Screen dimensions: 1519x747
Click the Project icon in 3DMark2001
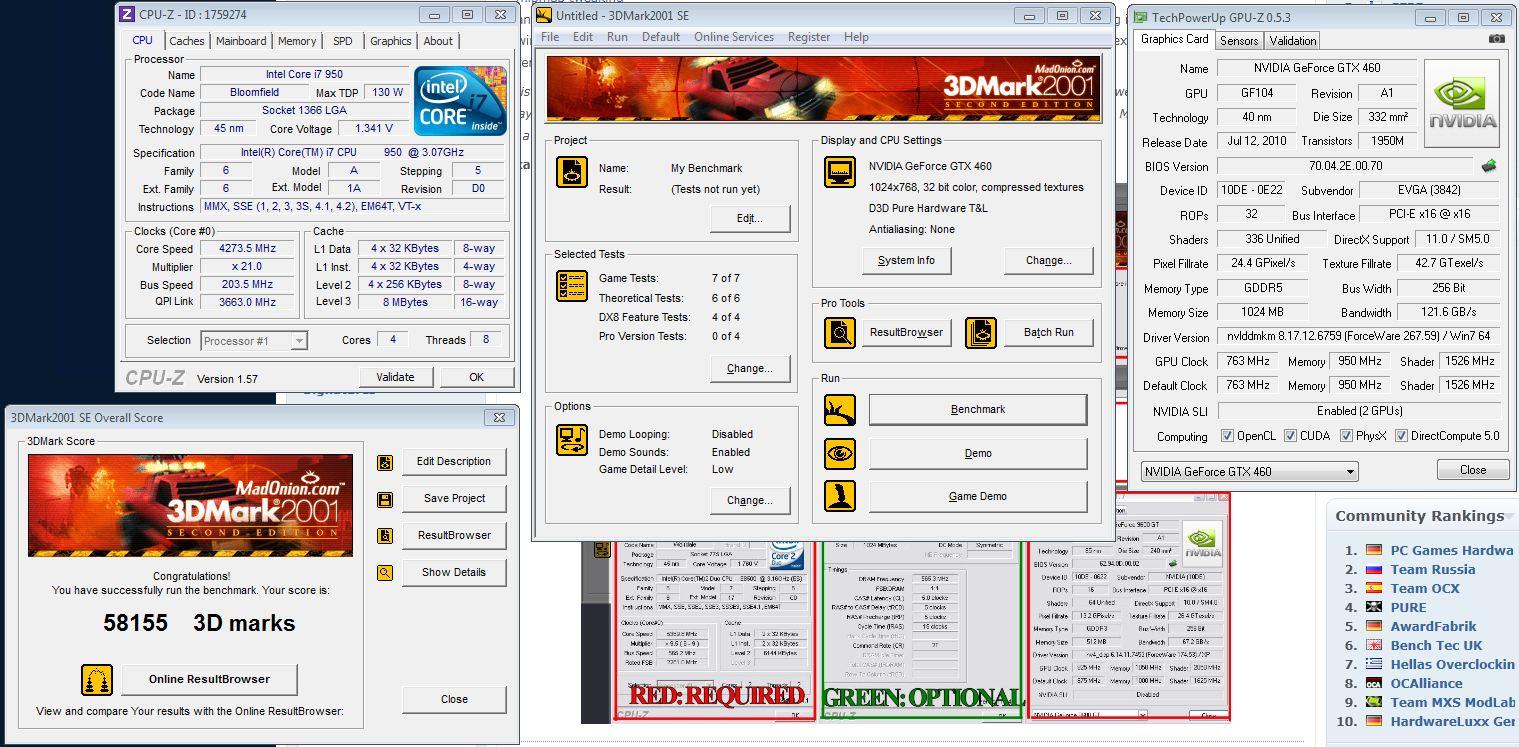point(572,172)
